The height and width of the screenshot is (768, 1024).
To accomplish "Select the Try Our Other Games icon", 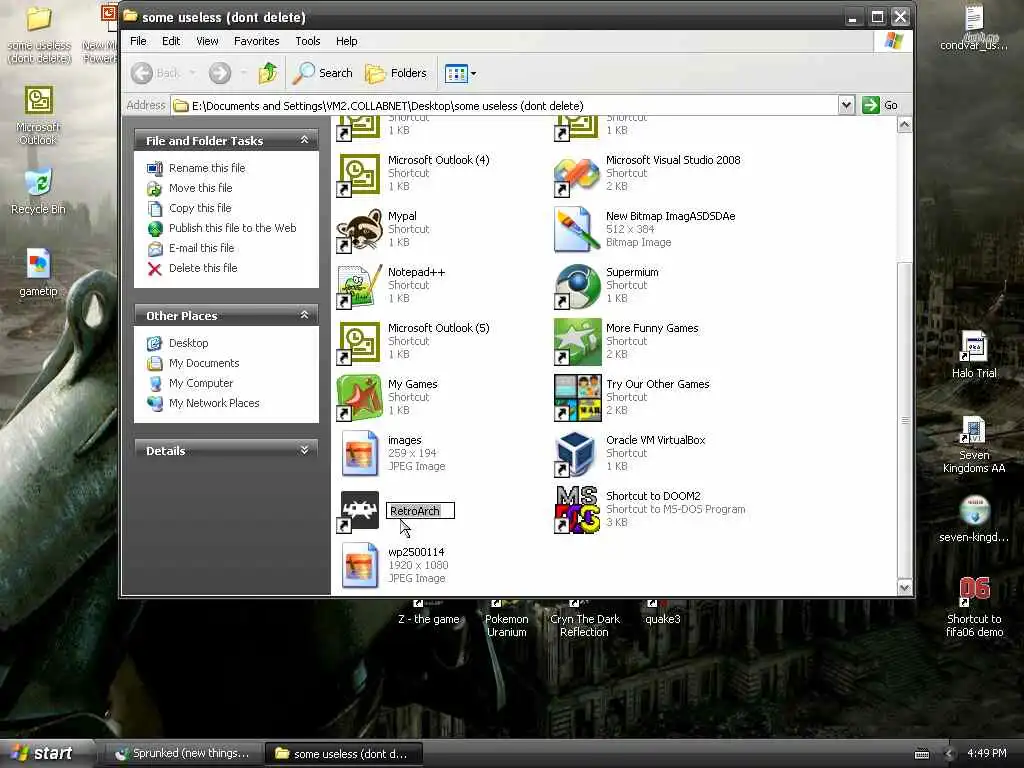I will (x=577, y=398).
